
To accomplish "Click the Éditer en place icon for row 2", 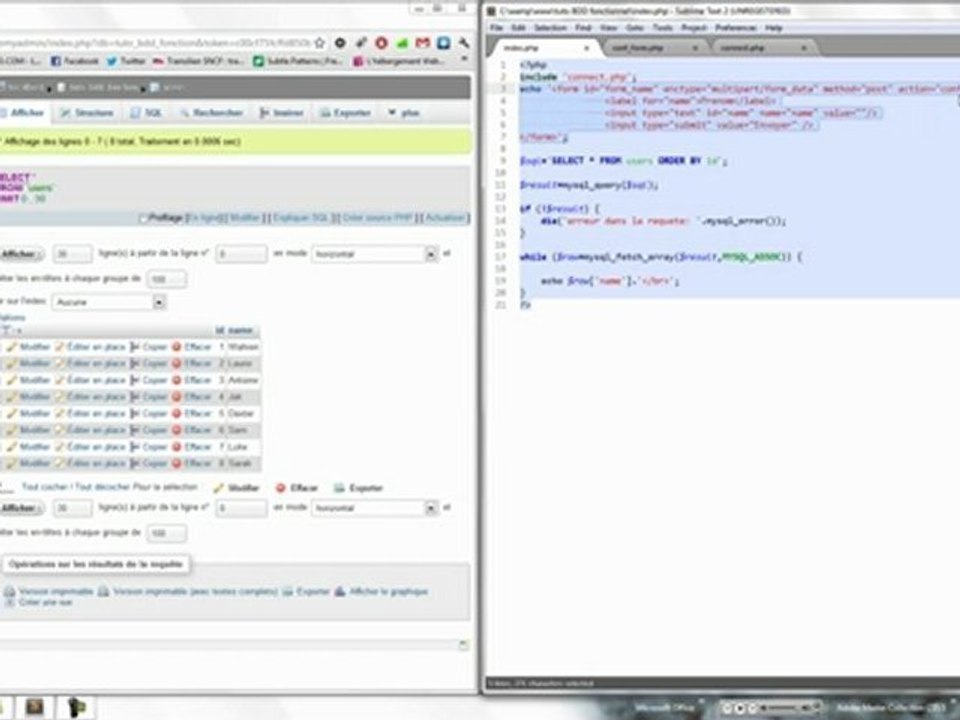I will [x=59, y=364].
